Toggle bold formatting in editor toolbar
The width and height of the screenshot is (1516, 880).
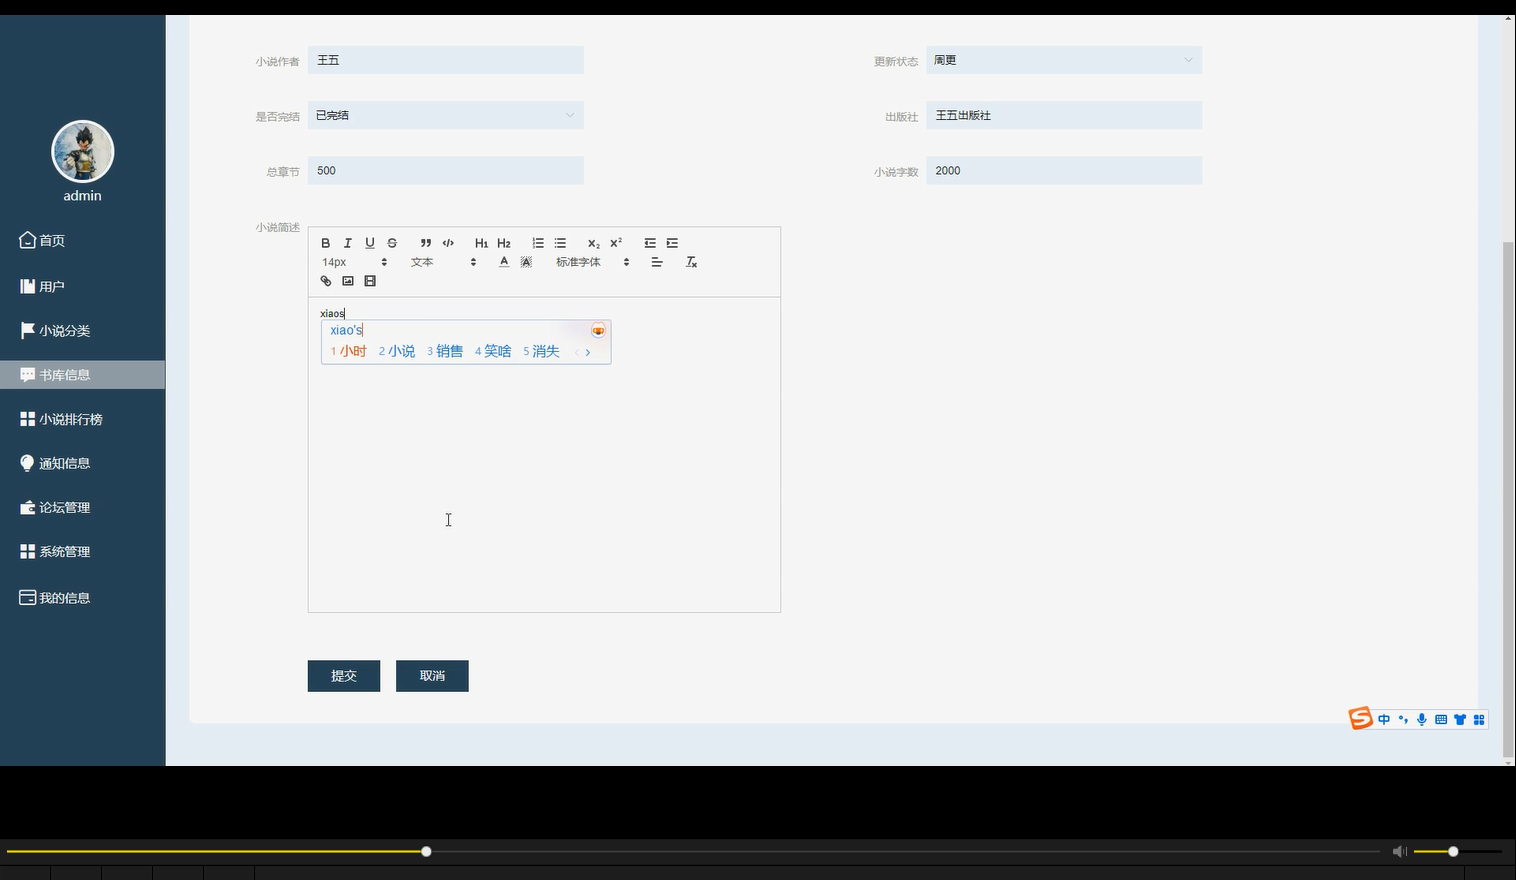325,243
